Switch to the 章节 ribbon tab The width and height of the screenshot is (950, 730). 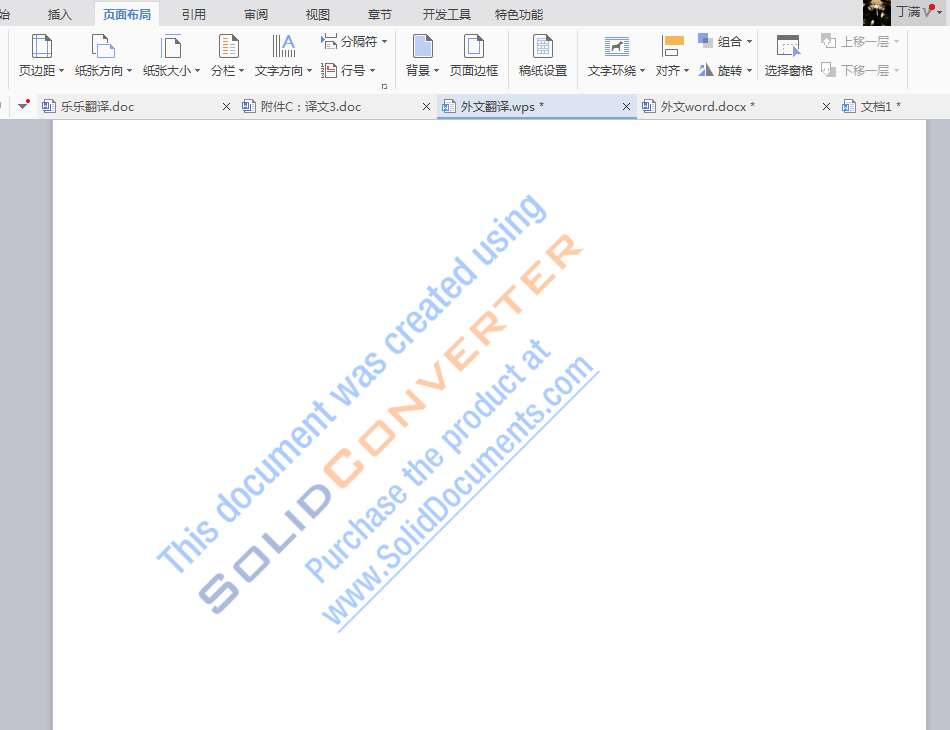(x=379, y=14)
